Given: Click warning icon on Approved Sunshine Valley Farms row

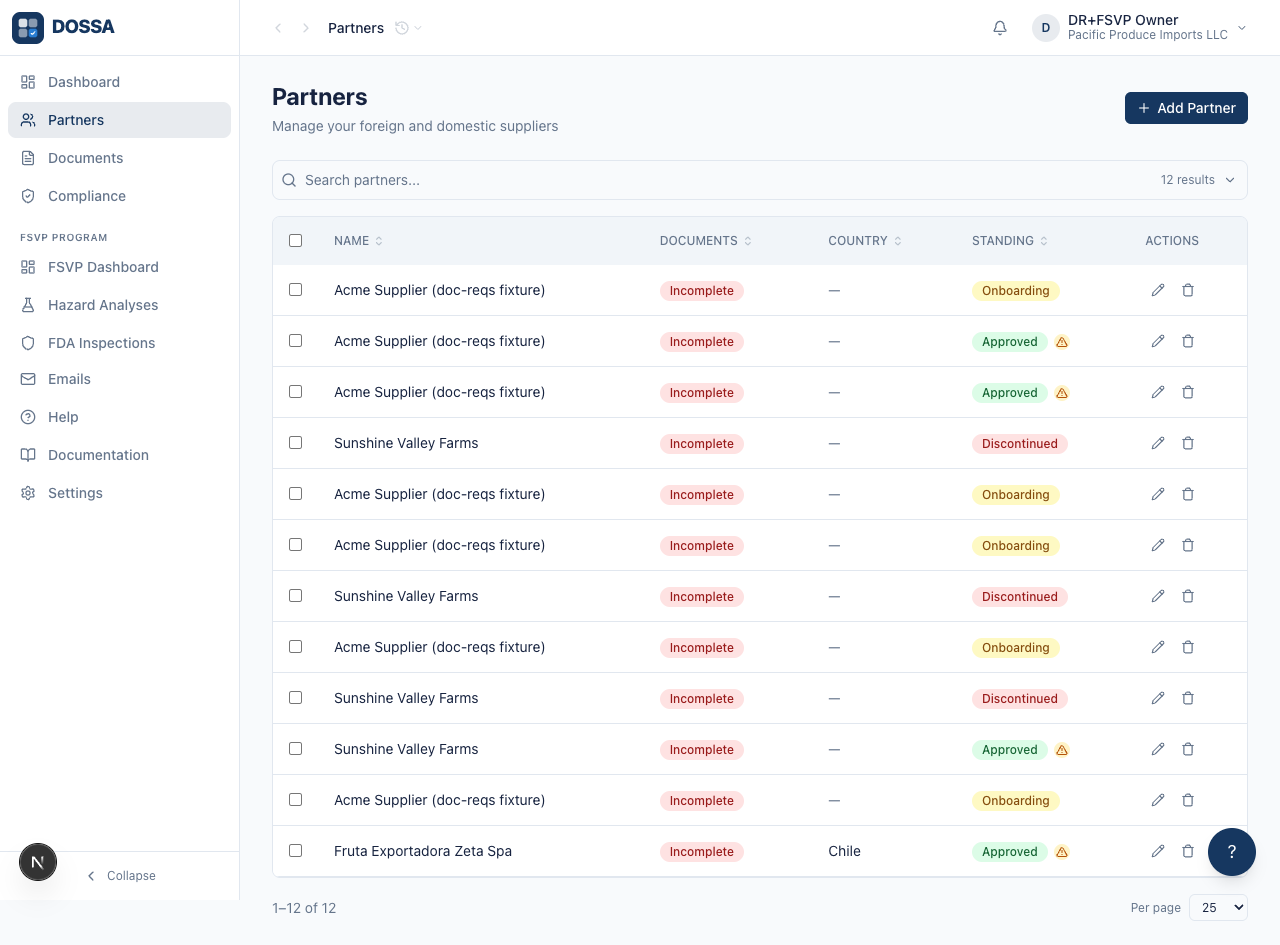Looking at the screenshot, I should coord(1062,750).
